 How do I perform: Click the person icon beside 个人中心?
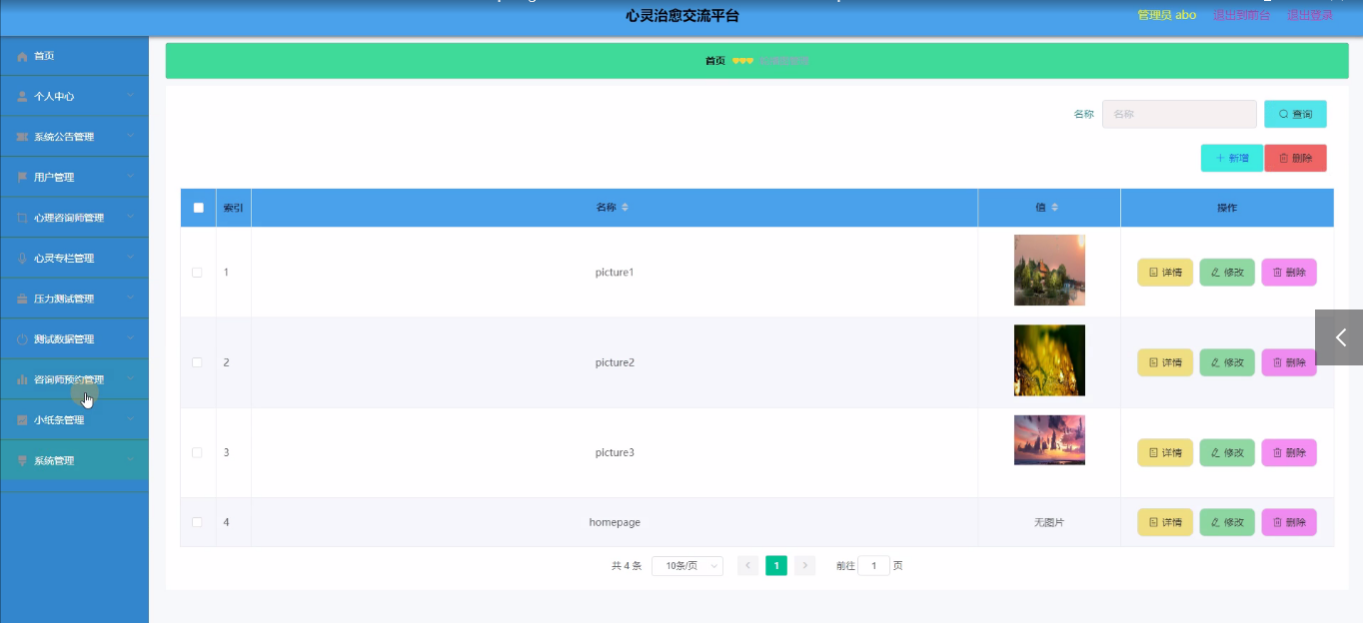22,97
